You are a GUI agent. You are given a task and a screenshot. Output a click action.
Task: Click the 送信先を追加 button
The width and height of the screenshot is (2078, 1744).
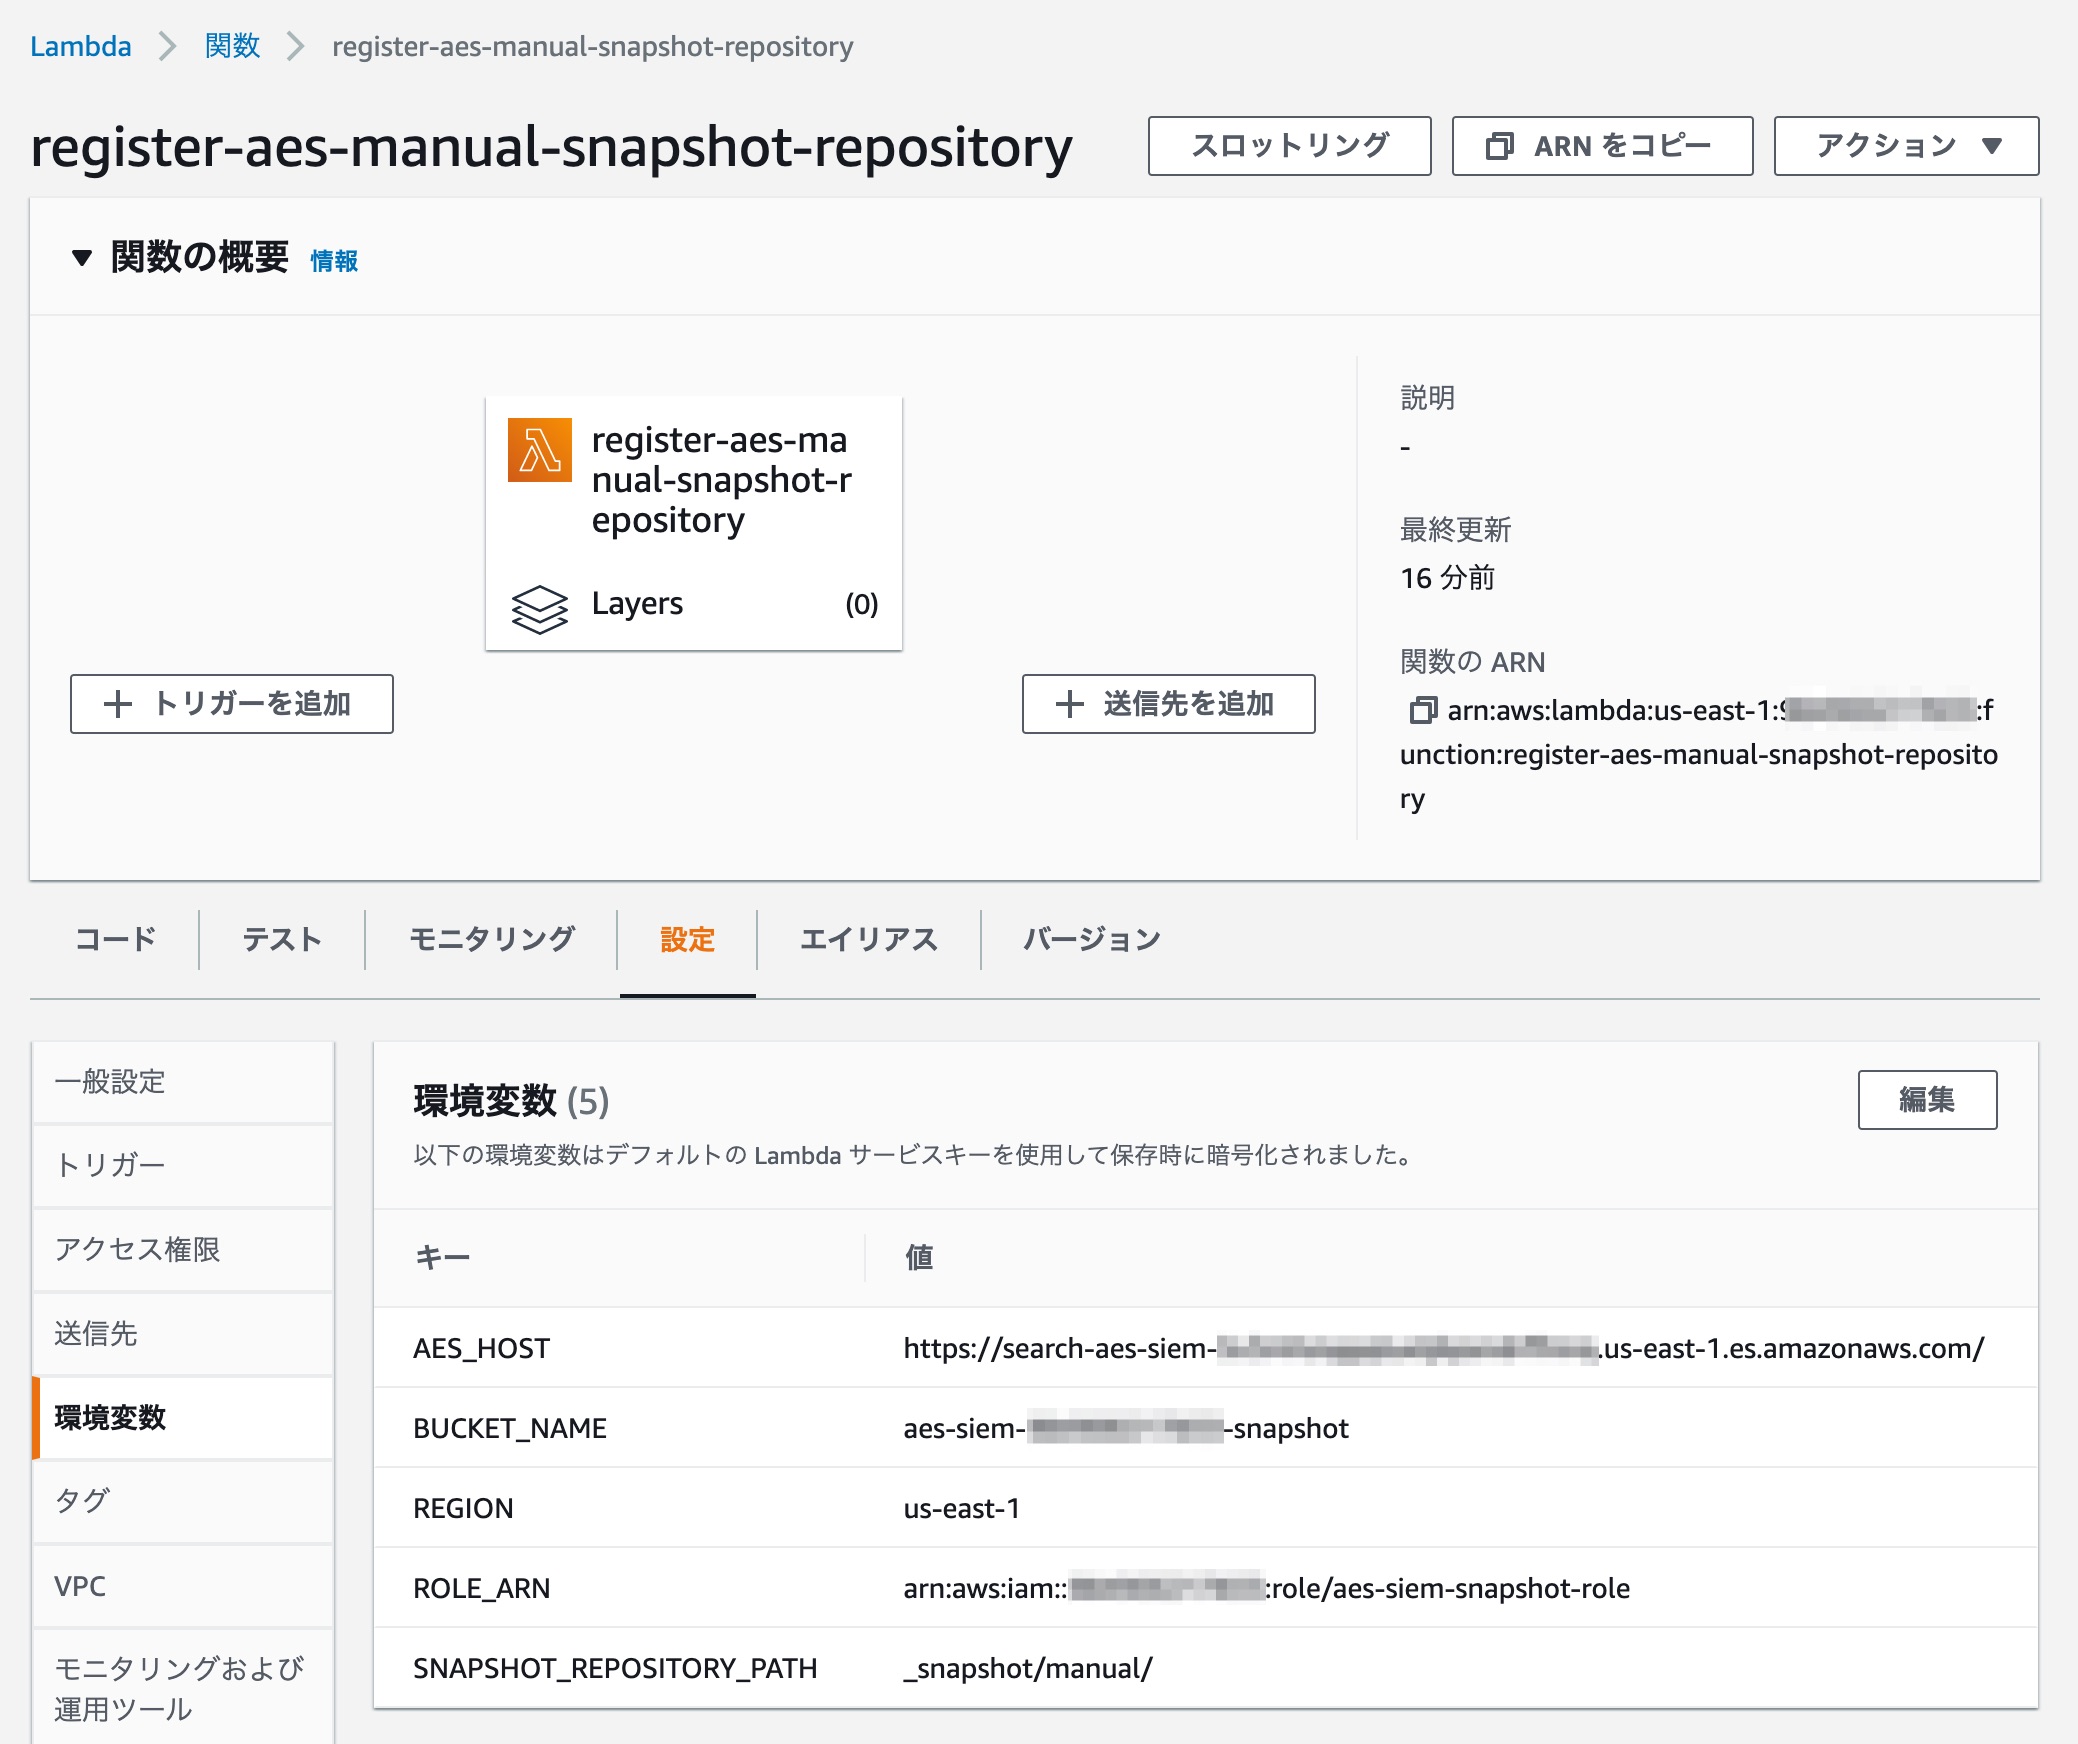click(x=1168, y=704)
